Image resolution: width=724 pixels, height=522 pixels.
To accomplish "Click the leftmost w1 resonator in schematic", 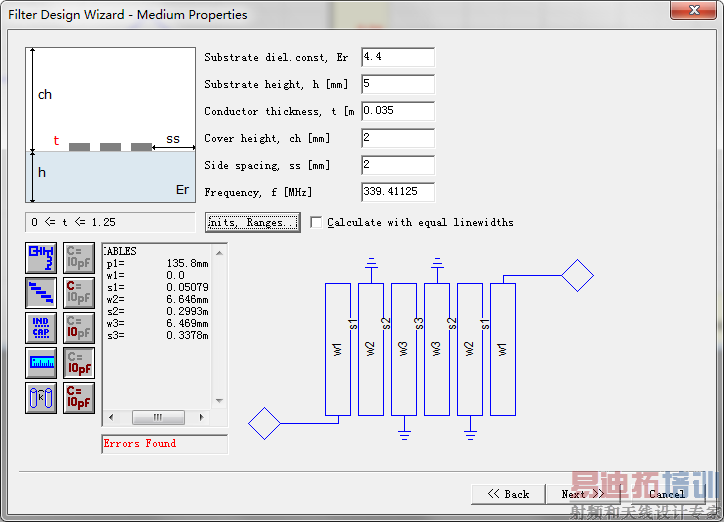I will [x=338, y=349].
